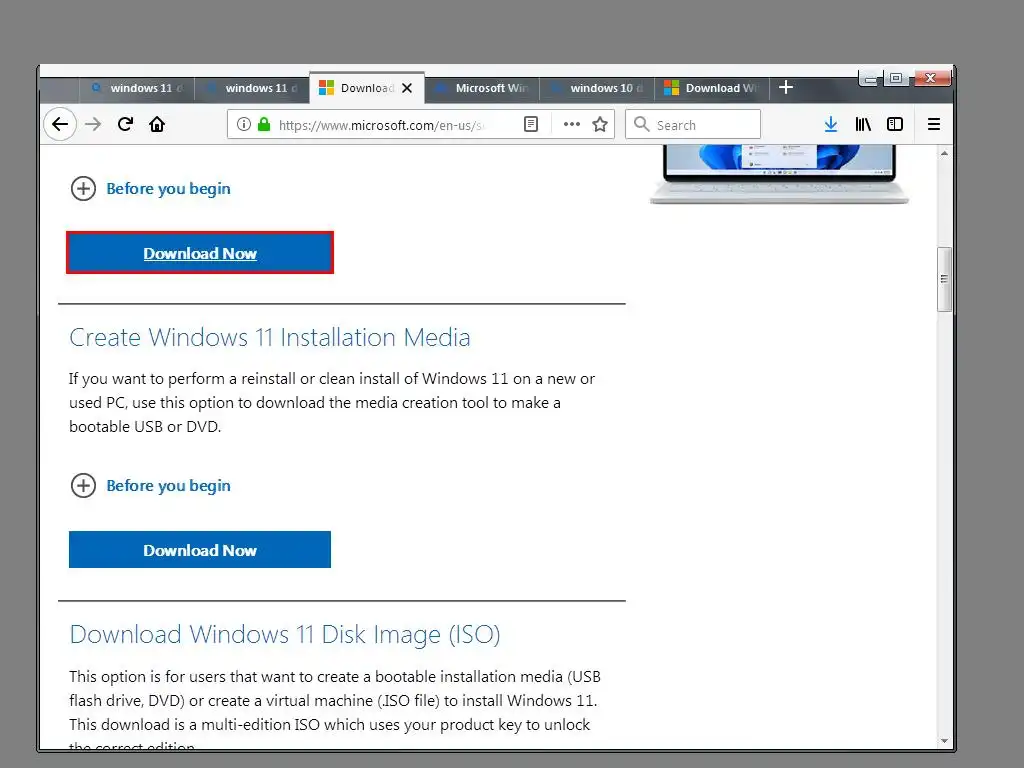Screen dimensions: 1024x768
Task: Expand Before you begin under Installation Media
Action: (151, 486)
